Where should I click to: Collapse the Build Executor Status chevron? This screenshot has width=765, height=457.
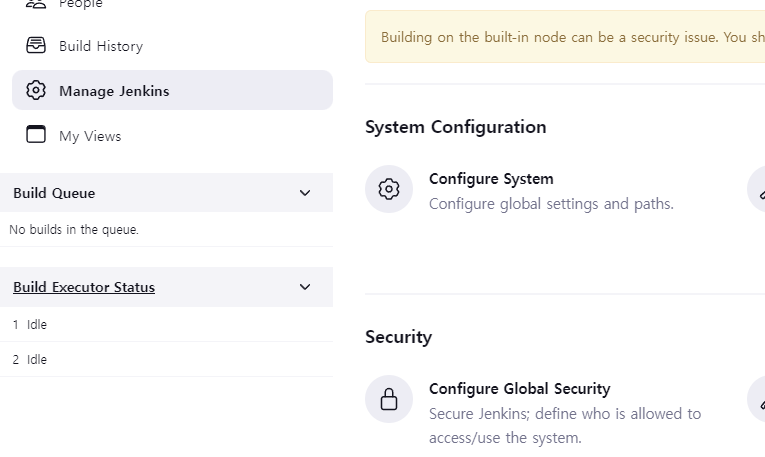coord(305,287)
